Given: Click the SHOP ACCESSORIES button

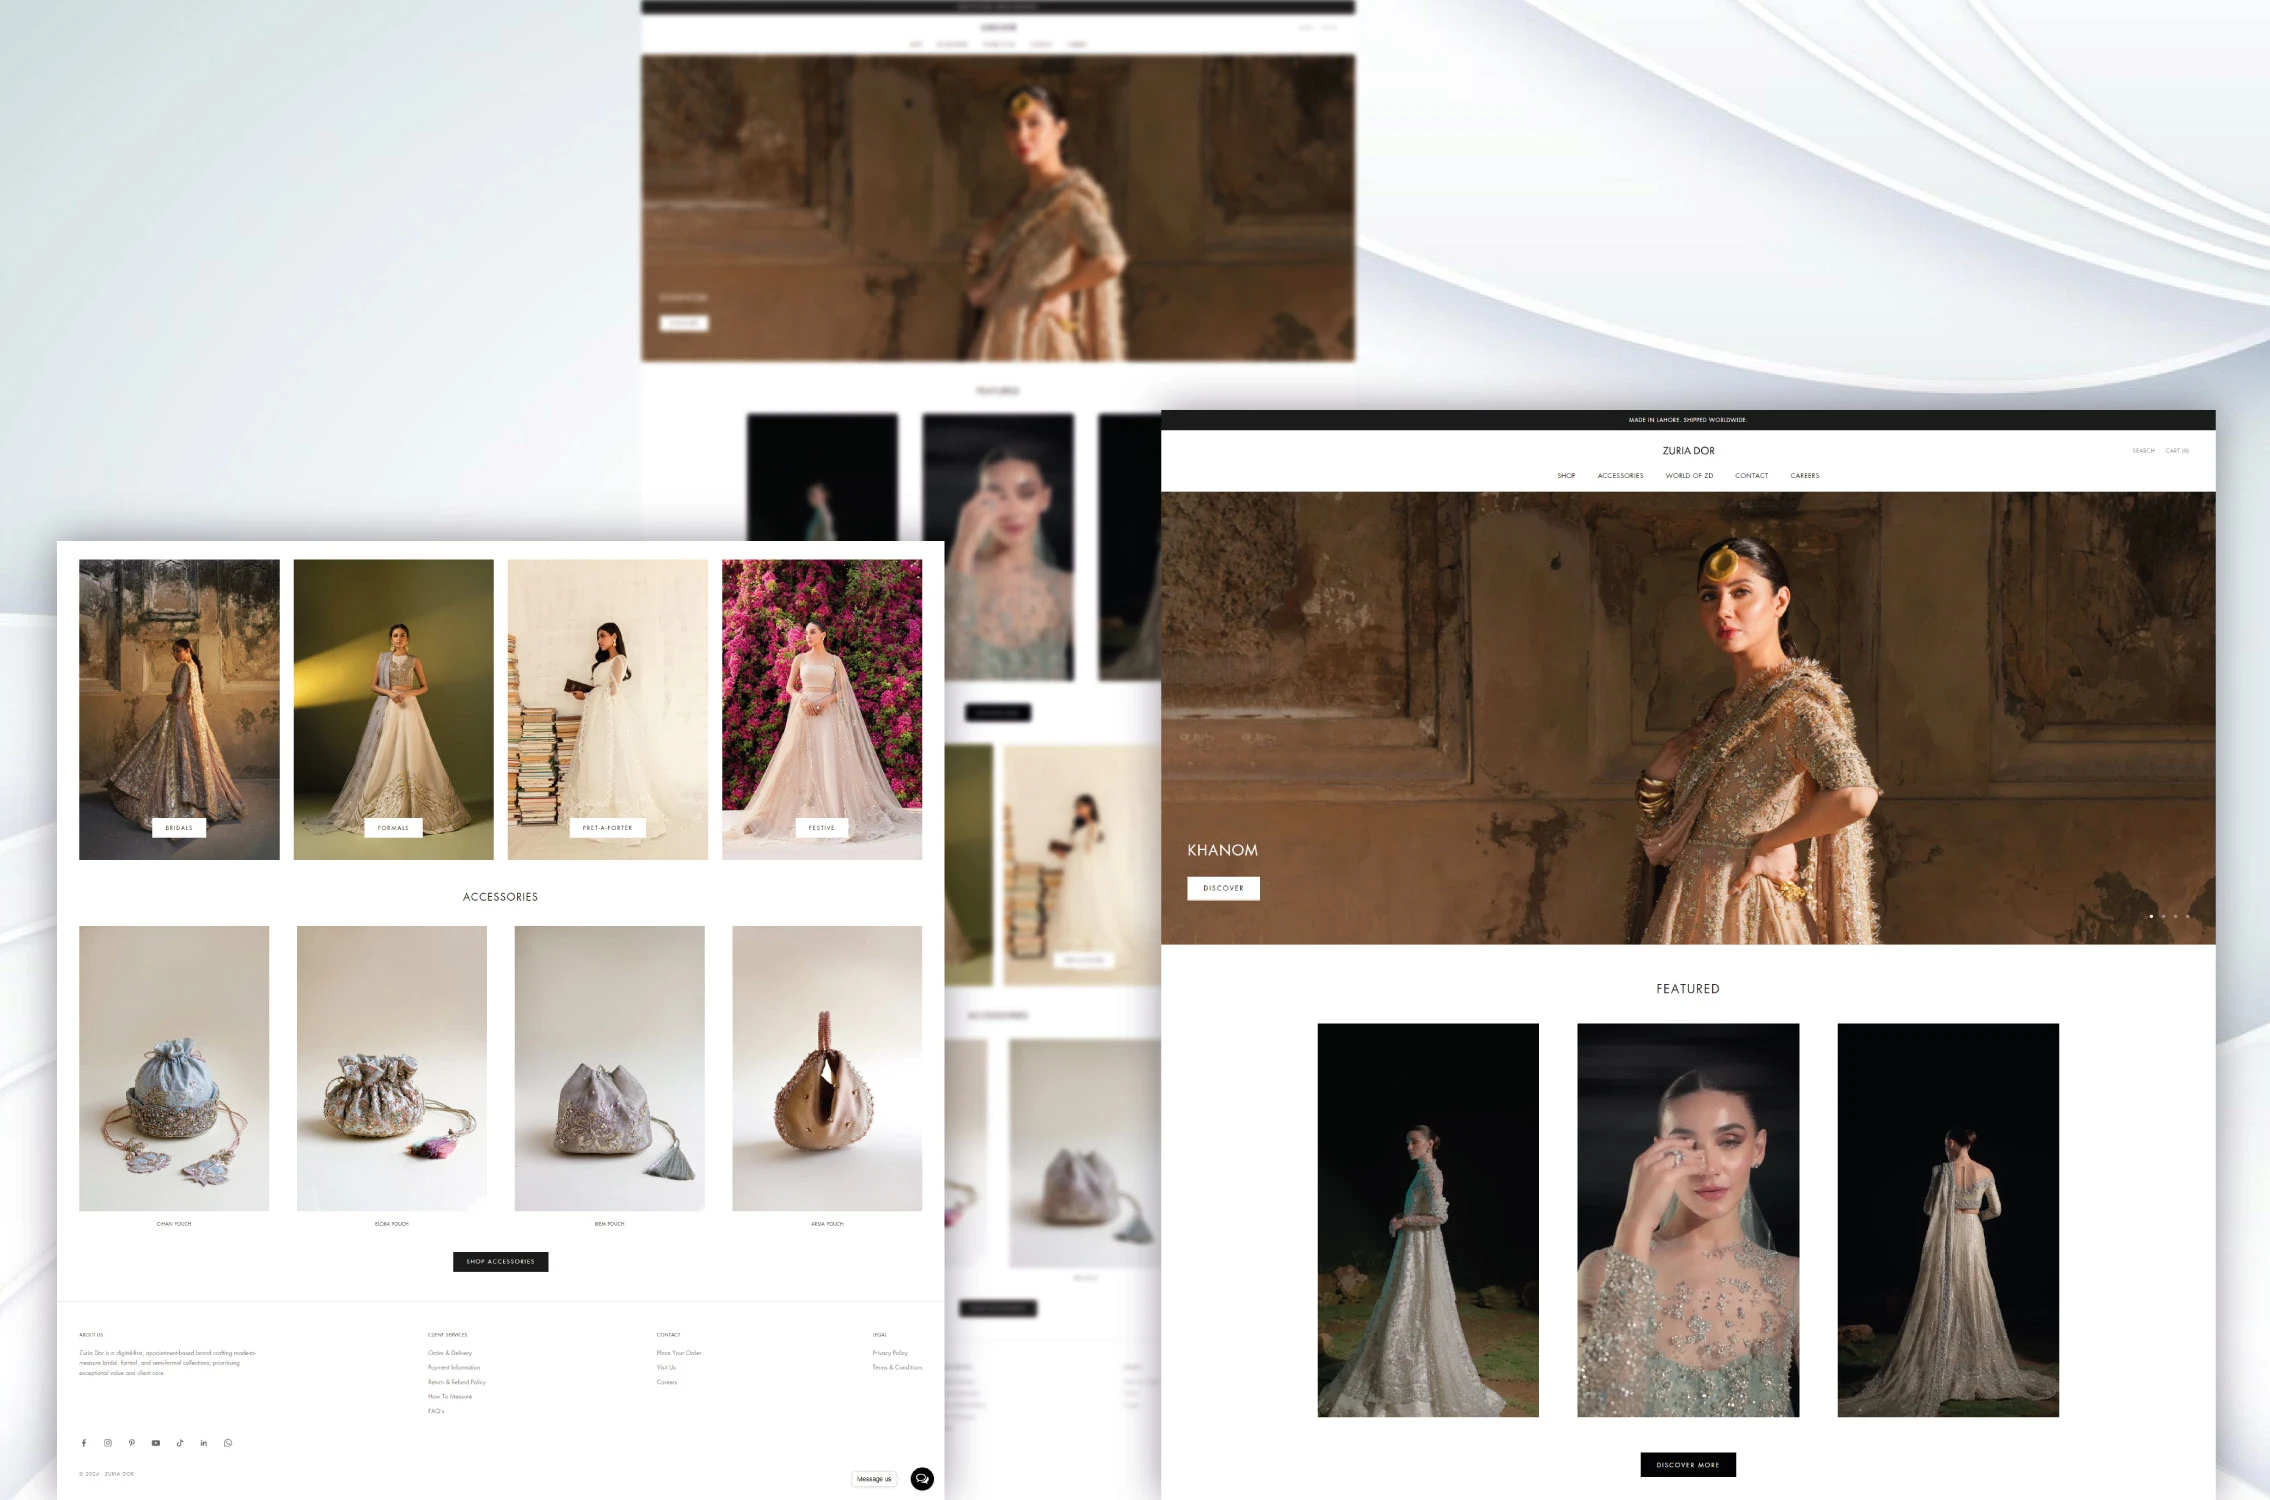Looking at the screenshot, I should pyautogui.click(x=500, y=1262).
